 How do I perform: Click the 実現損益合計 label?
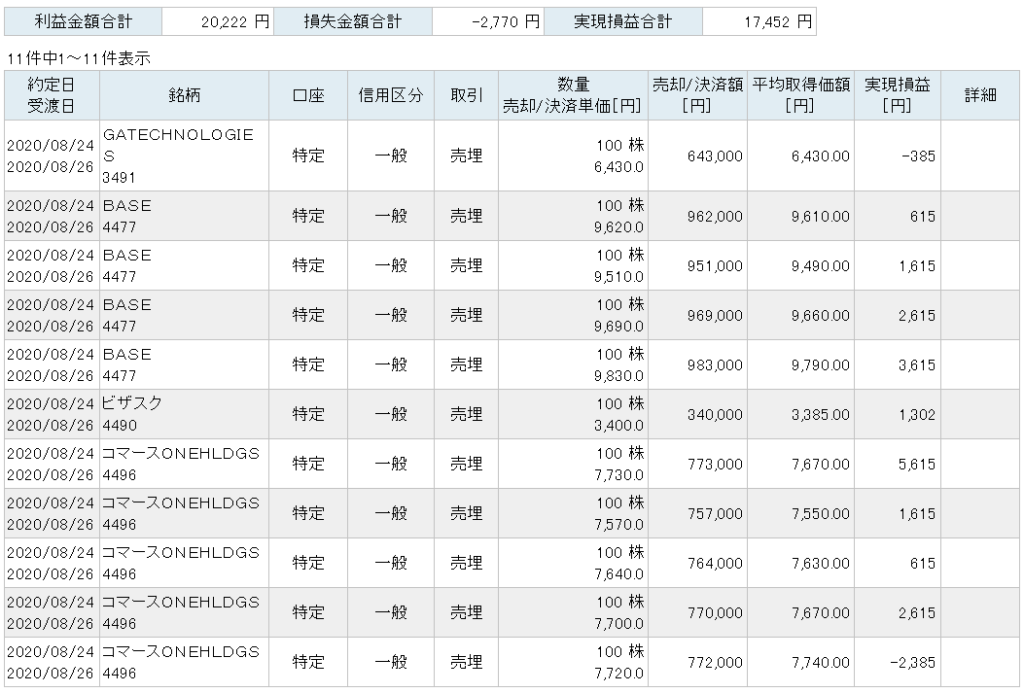[623, 22]
